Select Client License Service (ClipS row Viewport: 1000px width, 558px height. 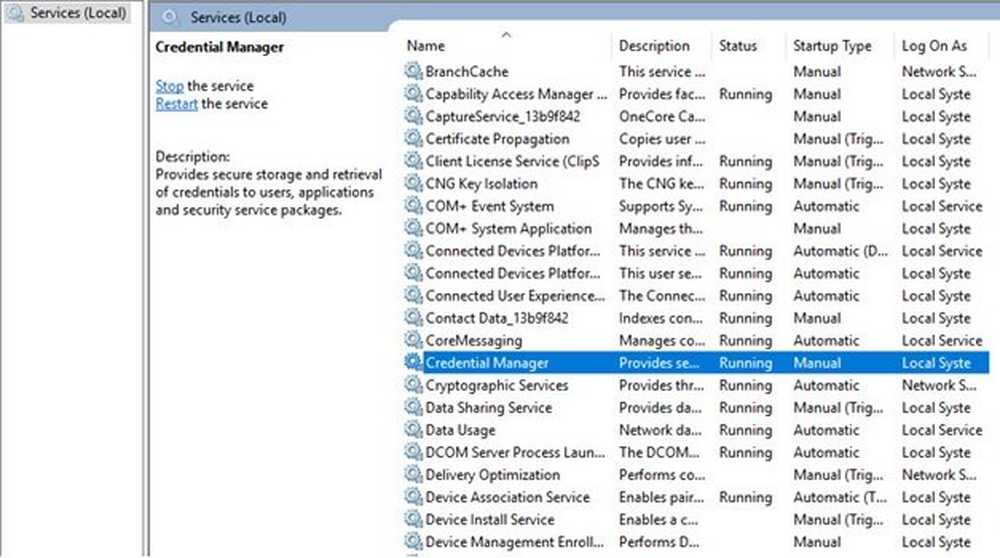[512, 161]
